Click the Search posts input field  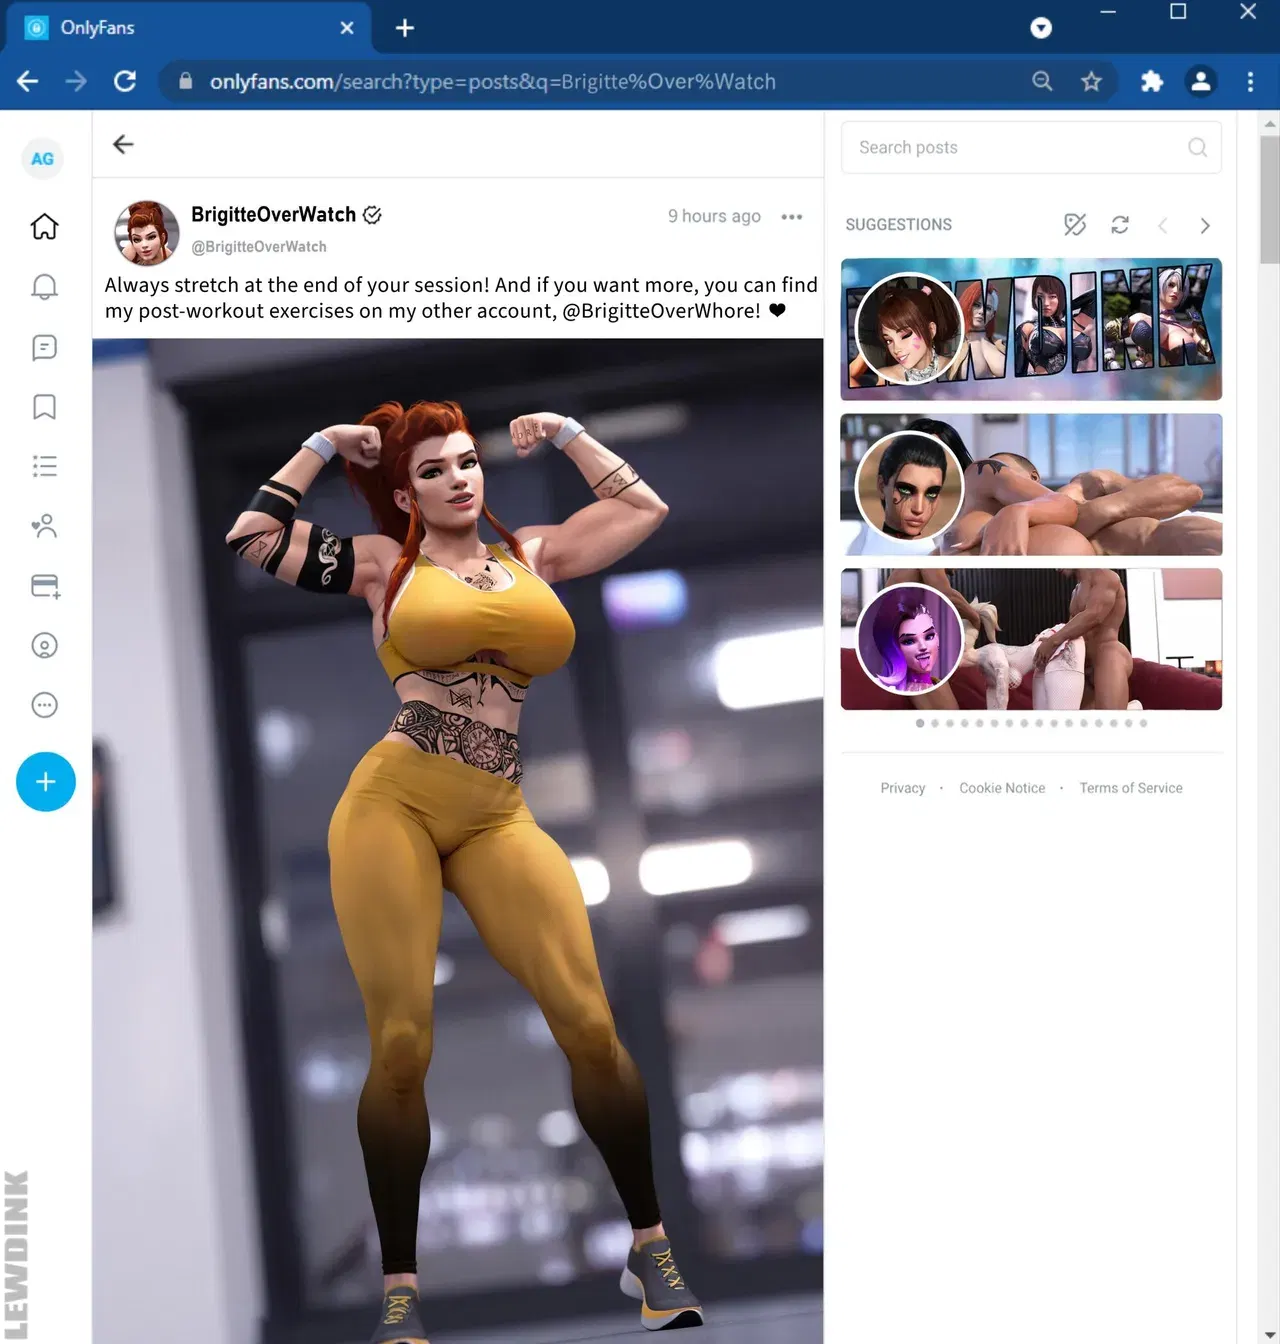[1031, 147]
